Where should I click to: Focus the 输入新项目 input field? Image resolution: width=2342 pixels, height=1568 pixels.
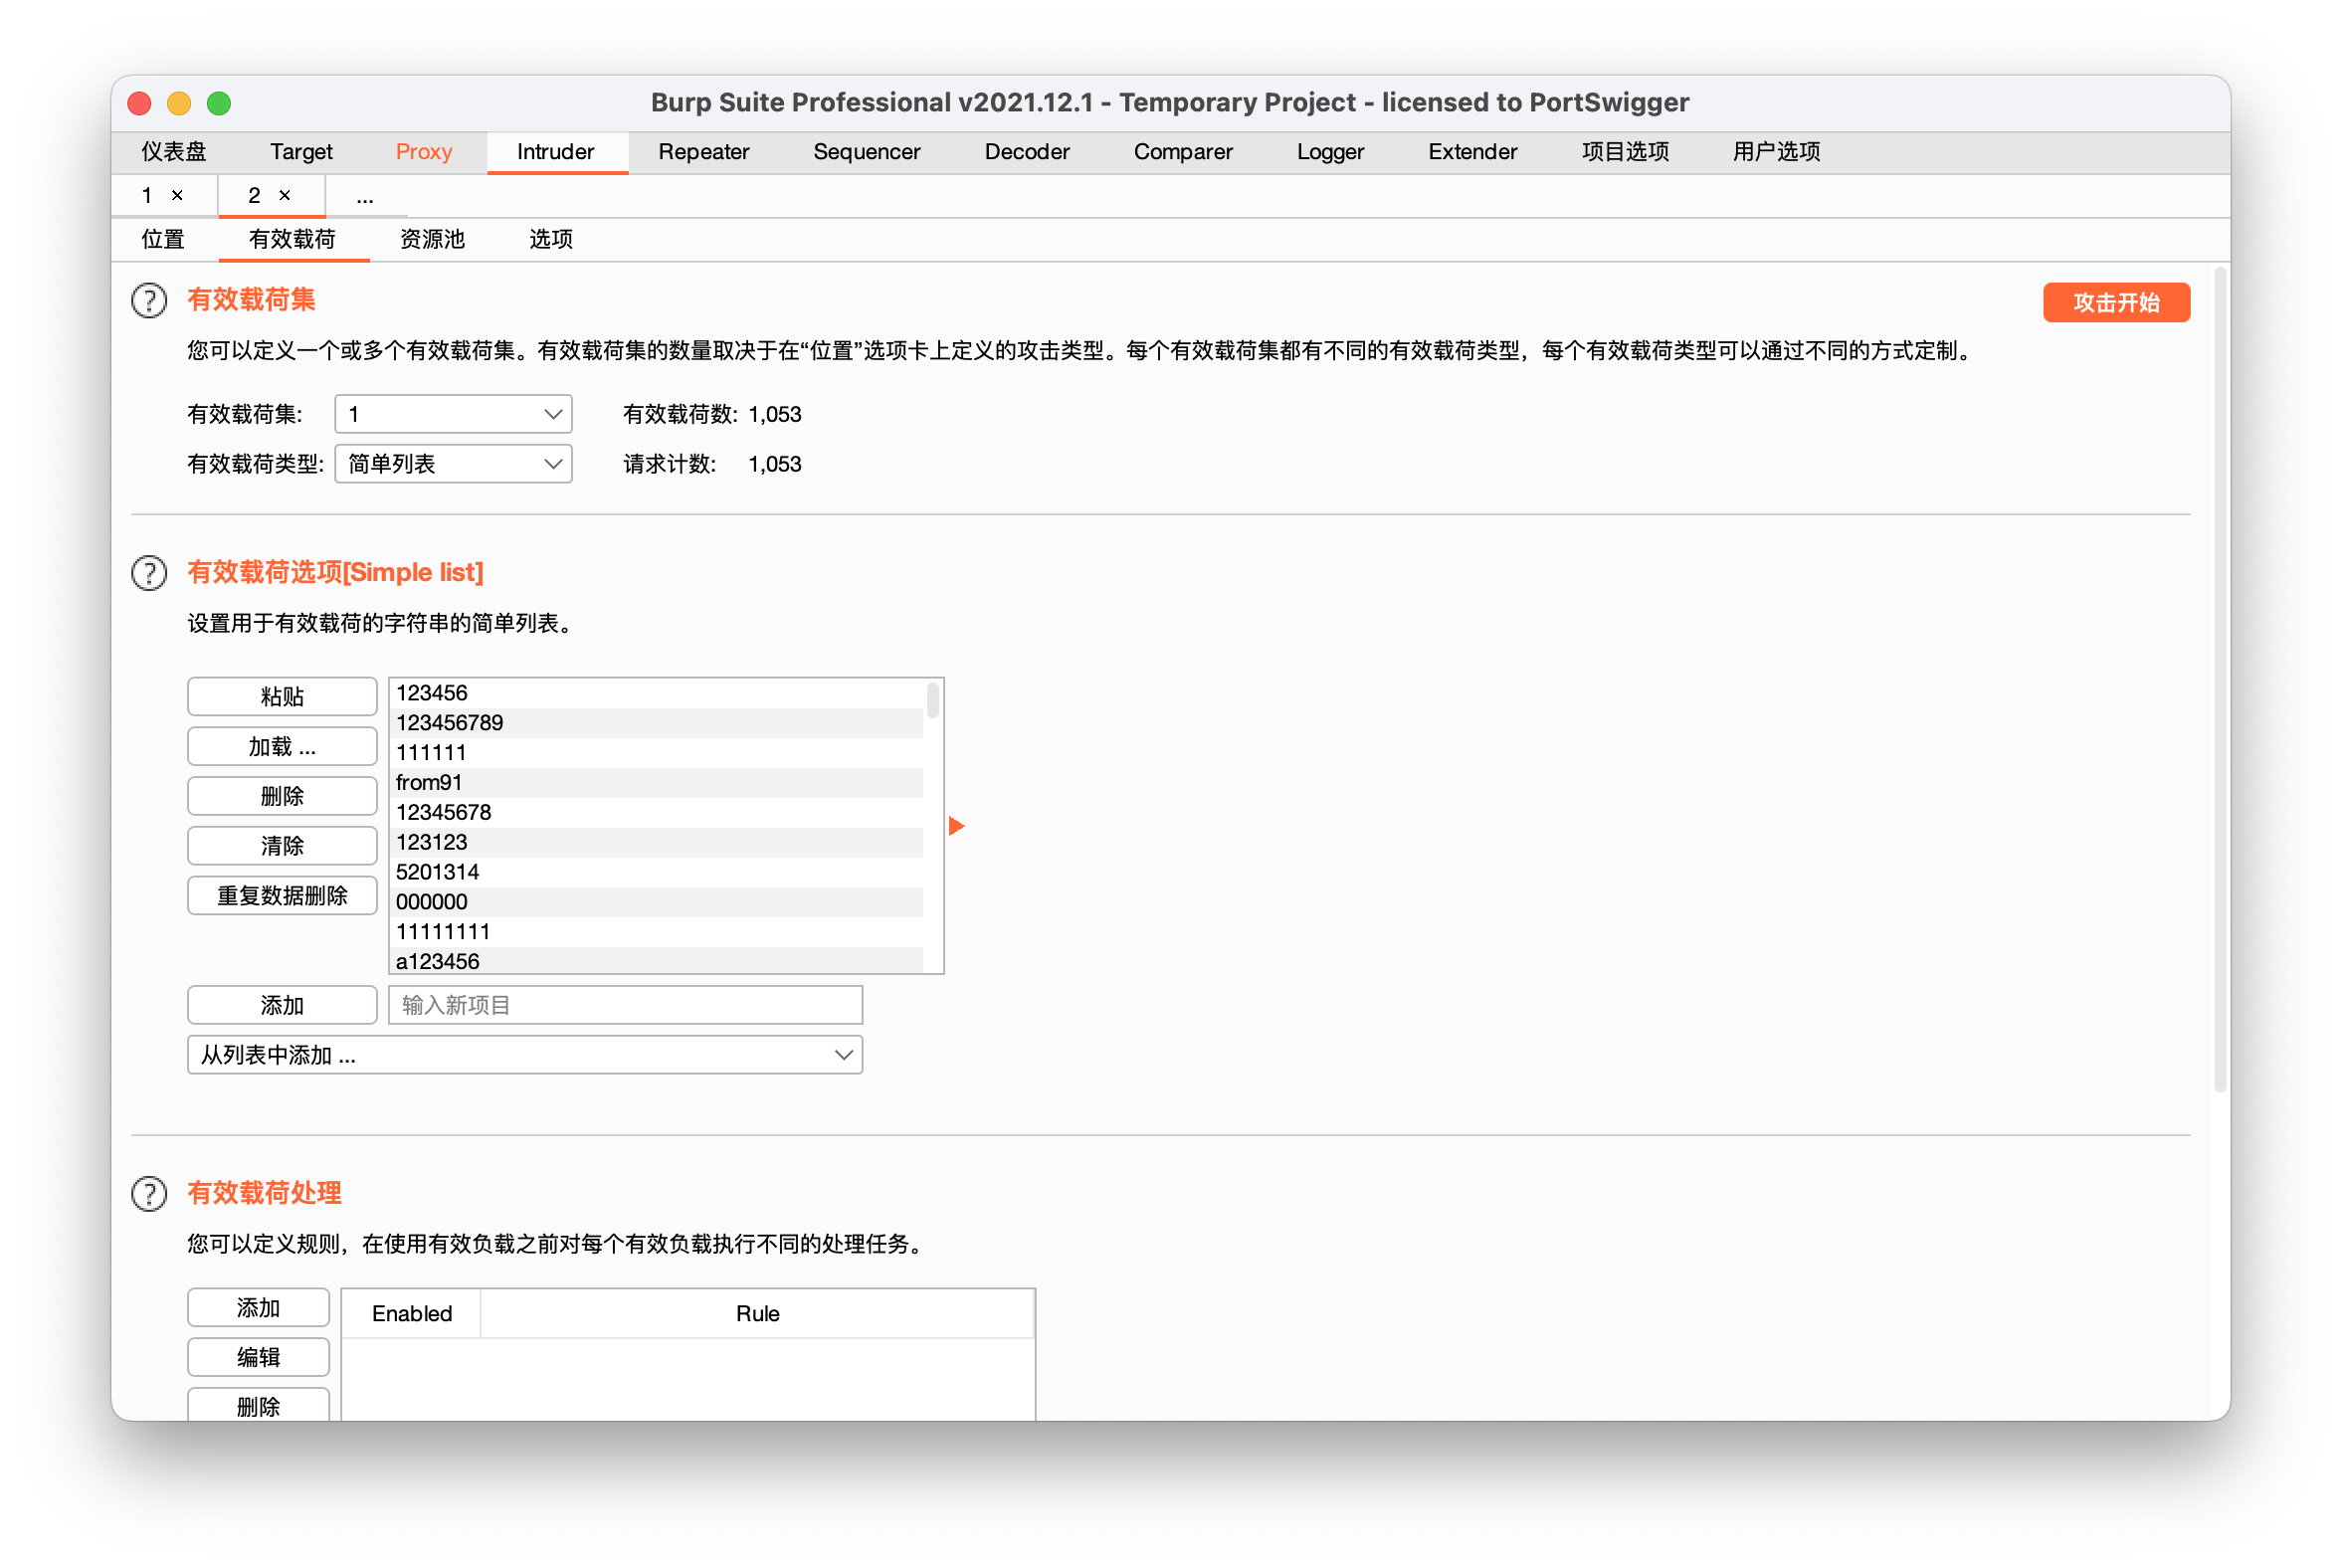625,1006
